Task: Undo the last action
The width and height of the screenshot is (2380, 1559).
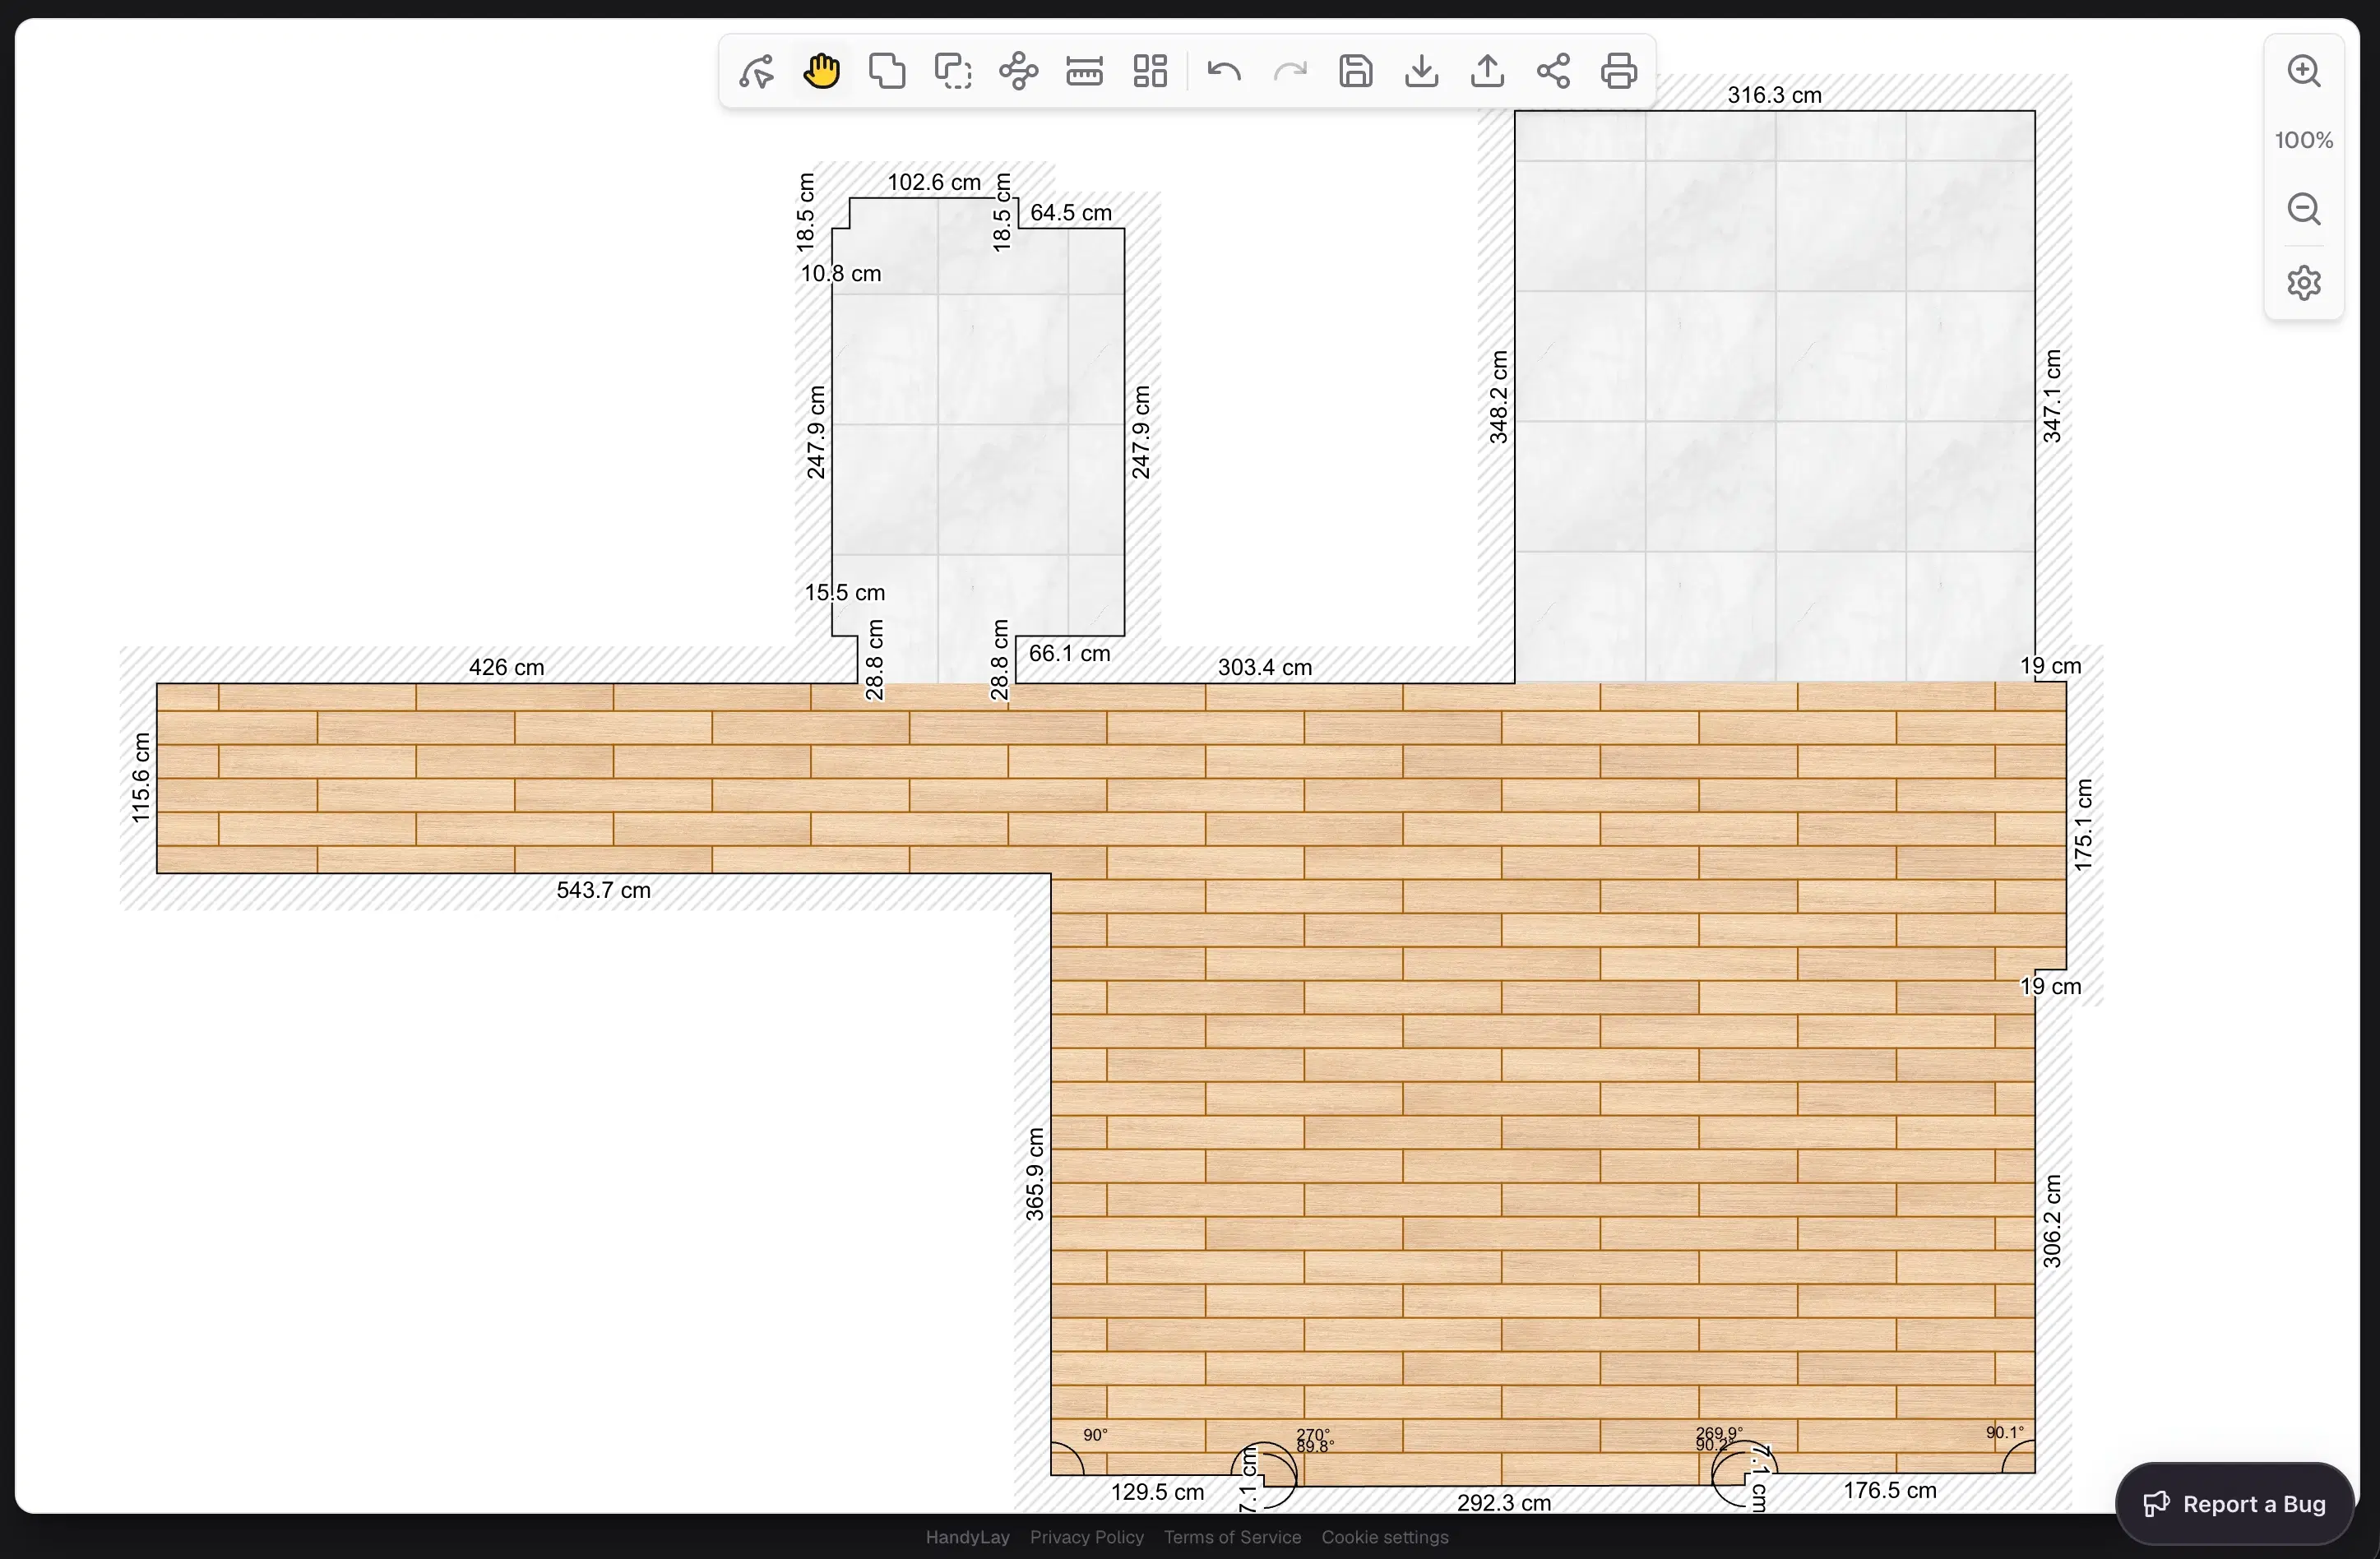Action: [x=1224, y=72]
